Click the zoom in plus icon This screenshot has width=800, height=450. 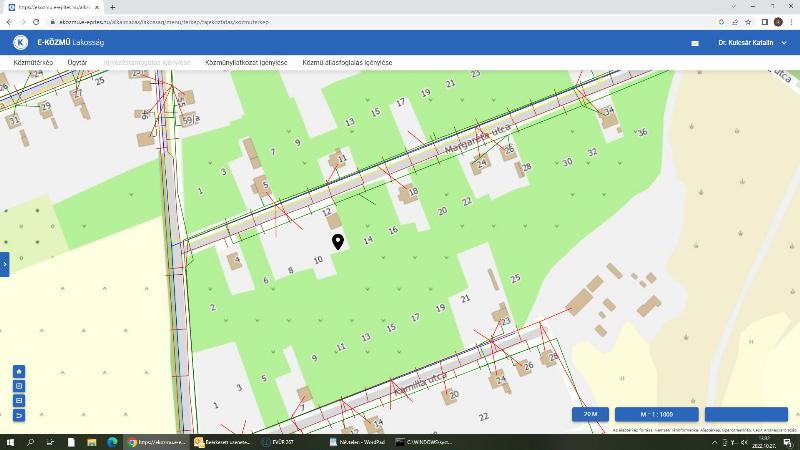(x=19, y=385)
